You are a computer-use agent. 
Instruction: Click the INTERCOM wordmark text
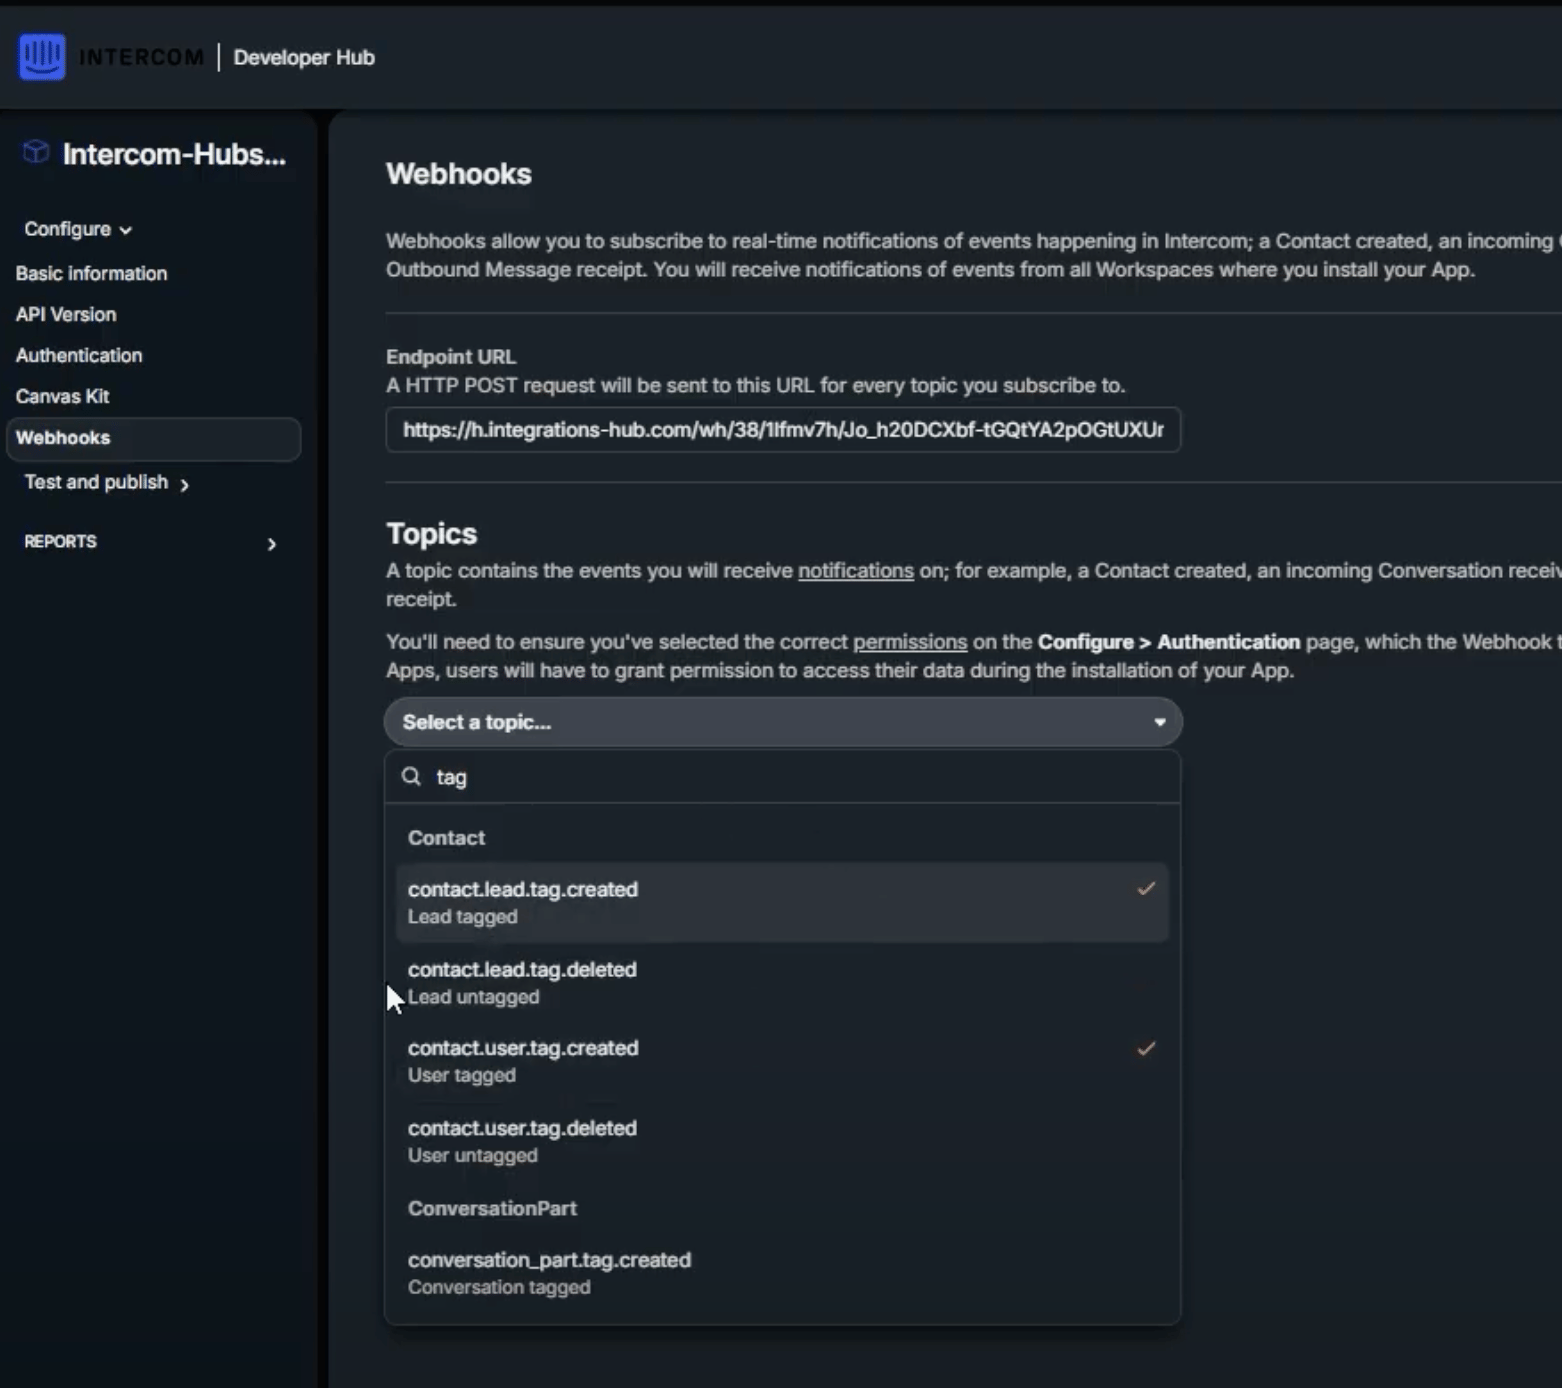[x=141, y=57]
